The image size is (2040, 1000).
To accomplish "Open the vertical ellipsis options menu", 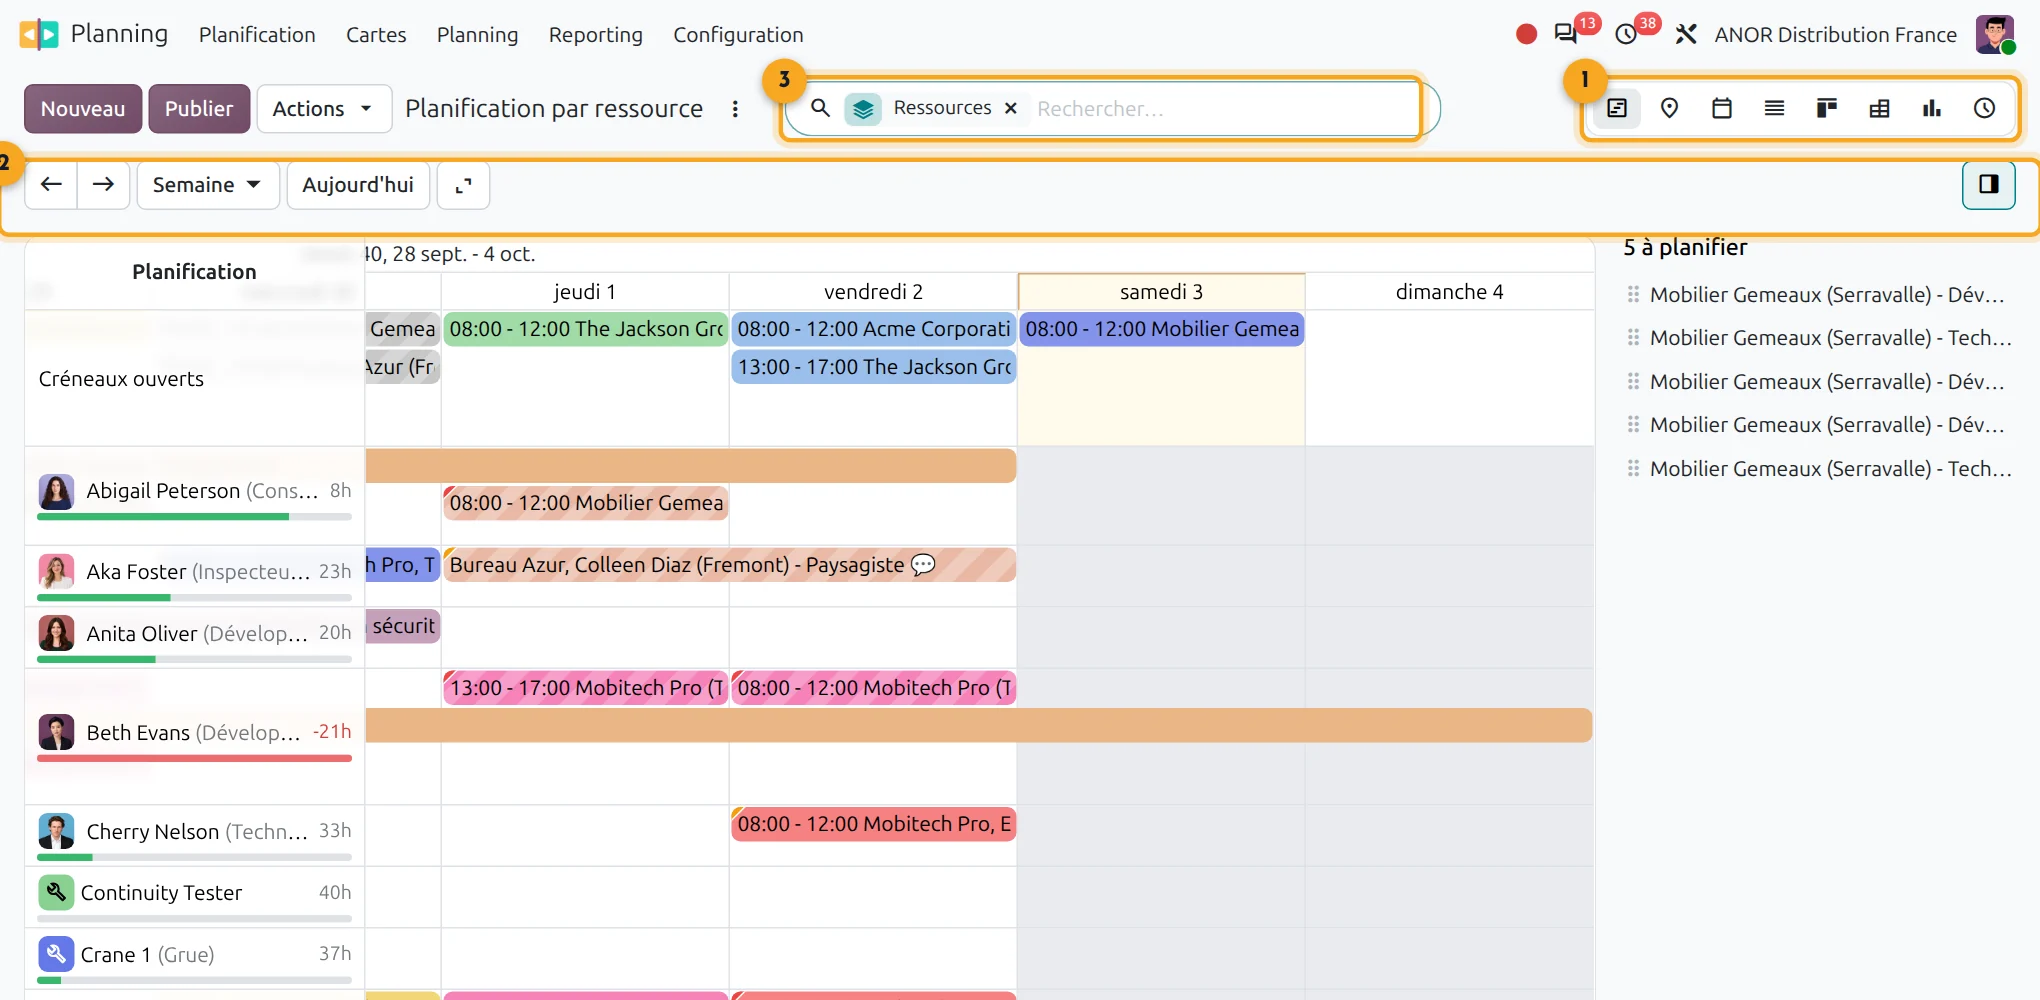I will (x=735, y=109).
